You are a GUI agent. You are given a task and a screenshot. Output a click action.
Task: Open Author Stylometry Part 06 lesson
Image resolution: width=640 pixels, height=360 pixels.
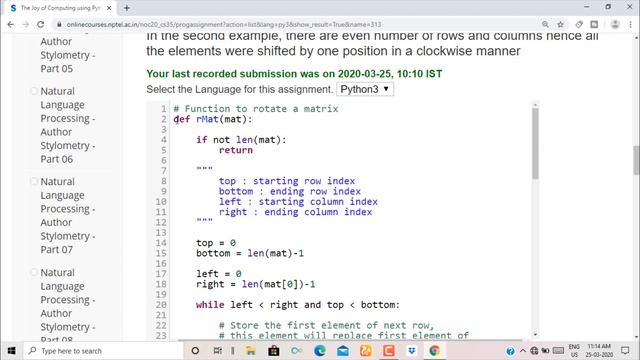[x=67, y=125]
